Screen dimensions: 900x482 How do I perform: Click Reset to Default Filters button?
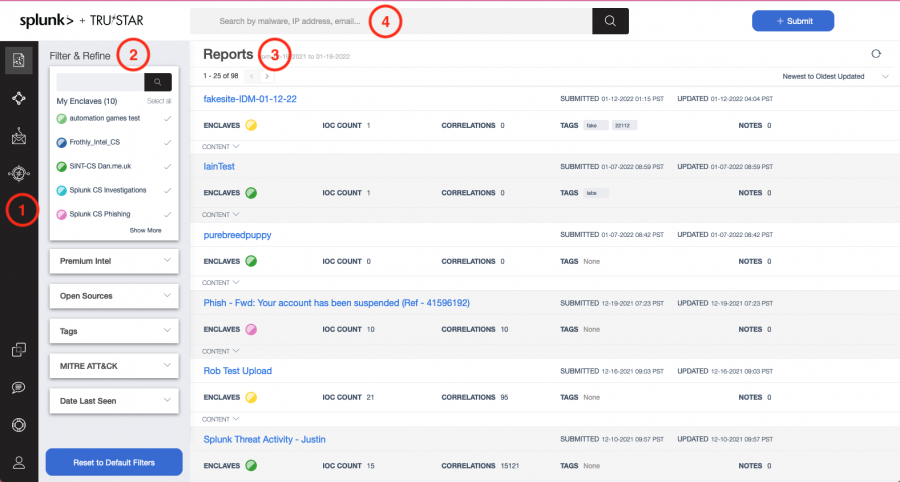[x=114, y=462]
